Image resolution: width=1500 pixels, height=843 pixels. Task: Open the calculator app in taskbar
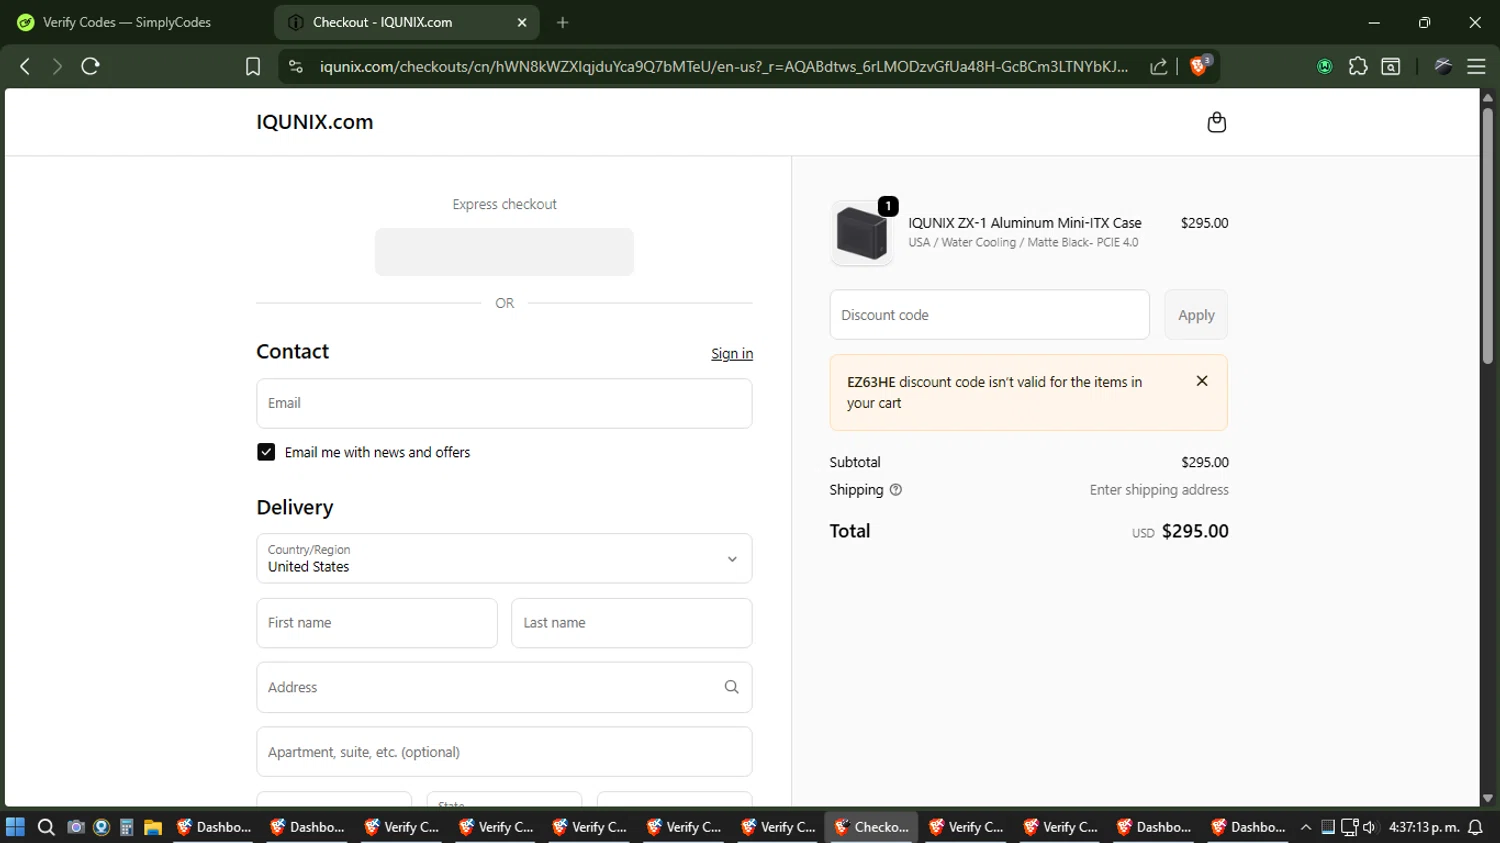tap(127, 827)
